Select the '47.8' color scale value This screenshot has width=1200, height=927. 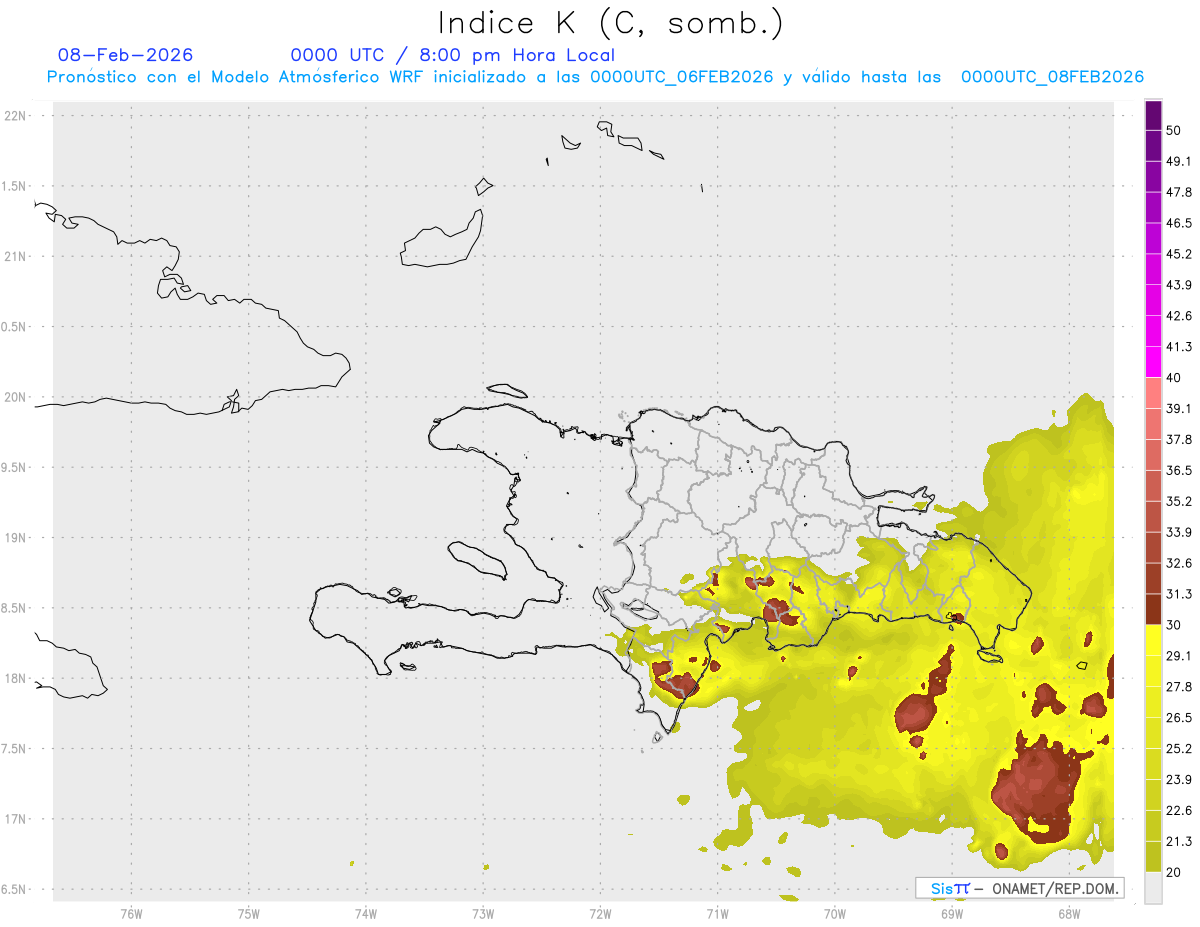coord(1179,192)
